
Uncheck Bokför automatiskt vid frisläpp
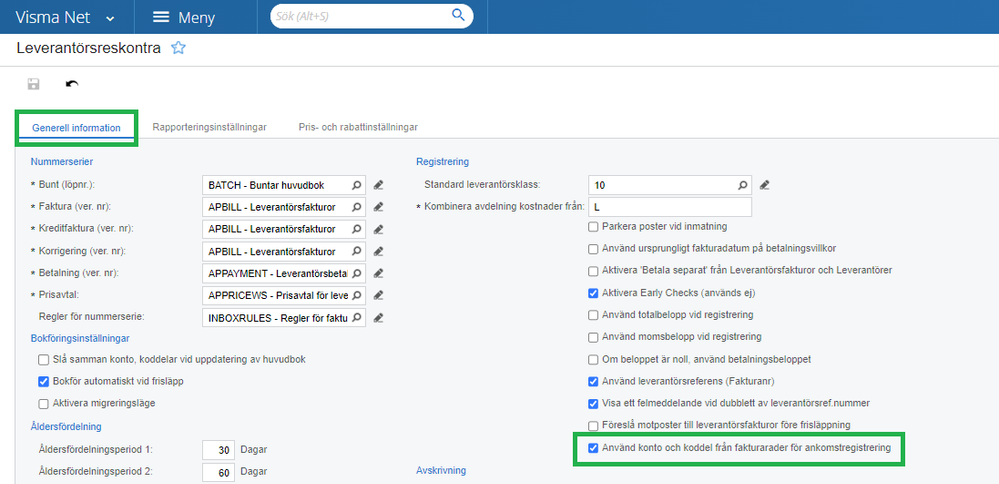click(43, 381)
